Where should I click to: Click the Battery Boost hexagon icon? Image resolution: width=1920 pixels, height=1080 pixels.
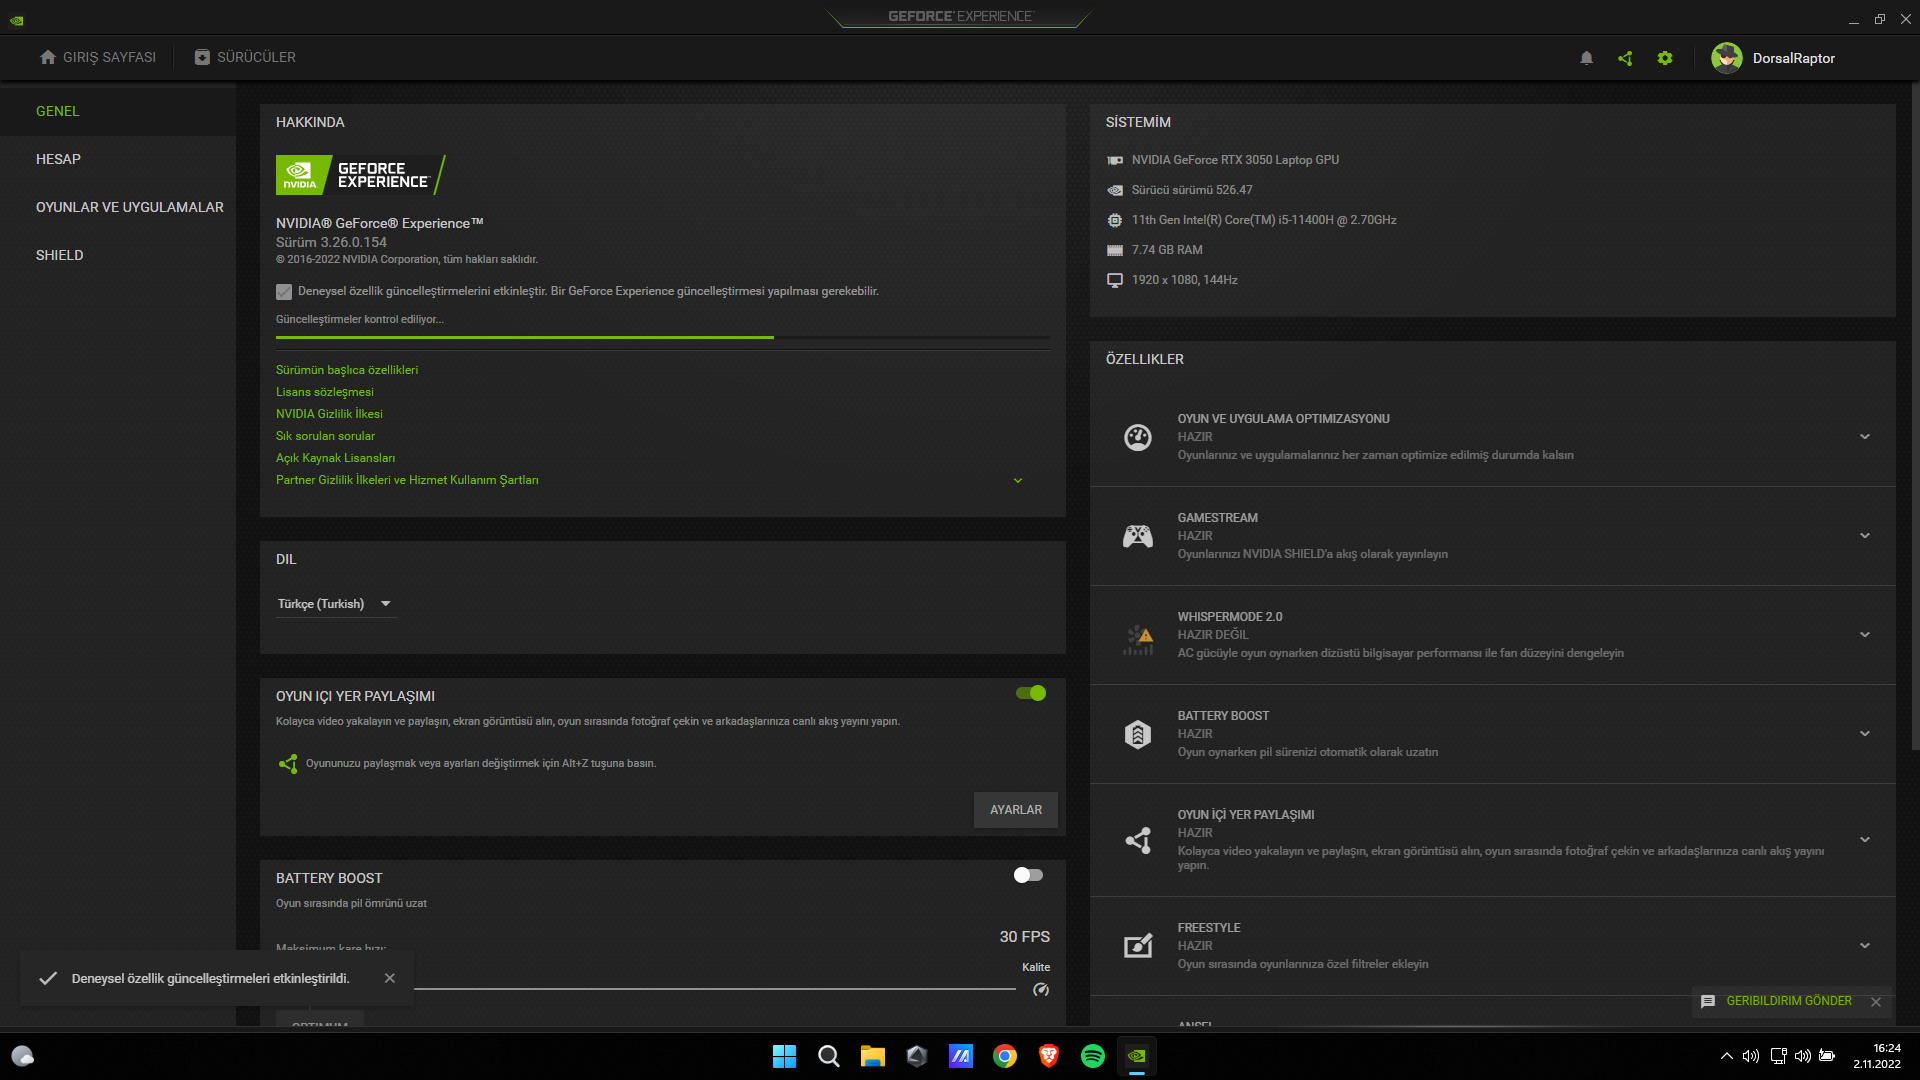click(x=1137, y=734)
